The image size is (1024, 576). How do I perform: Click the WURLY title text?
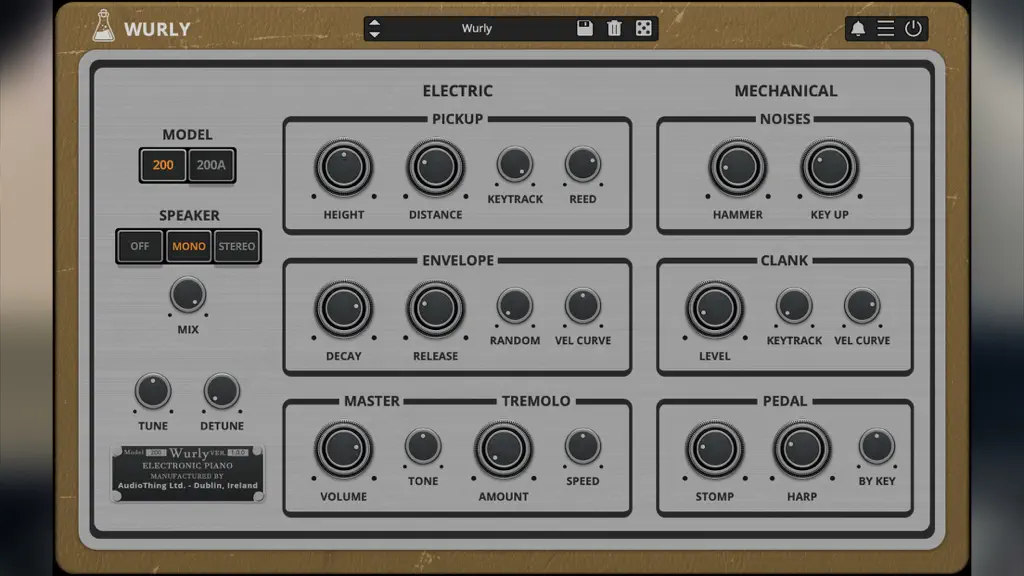(x=157, y=29)
